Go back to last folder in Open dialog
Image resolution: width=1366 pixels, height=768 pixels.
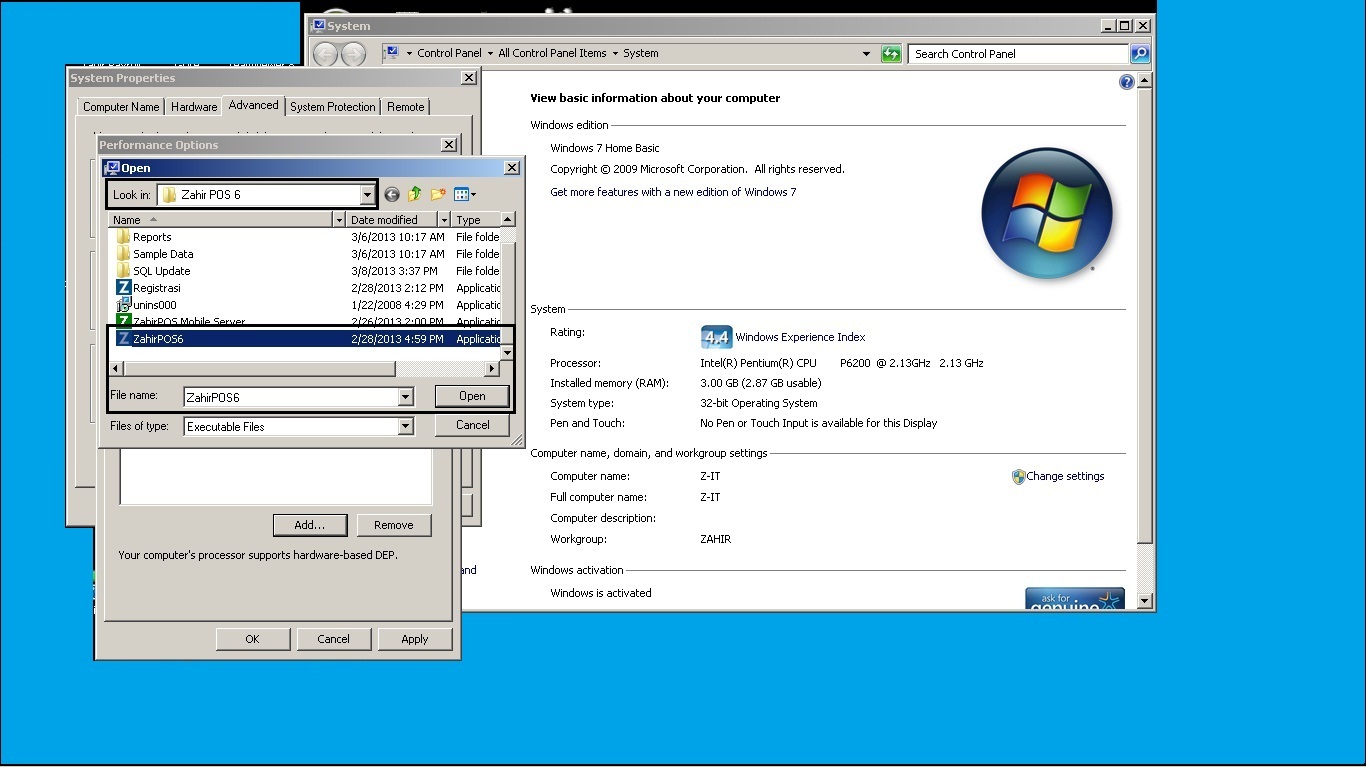392,195
